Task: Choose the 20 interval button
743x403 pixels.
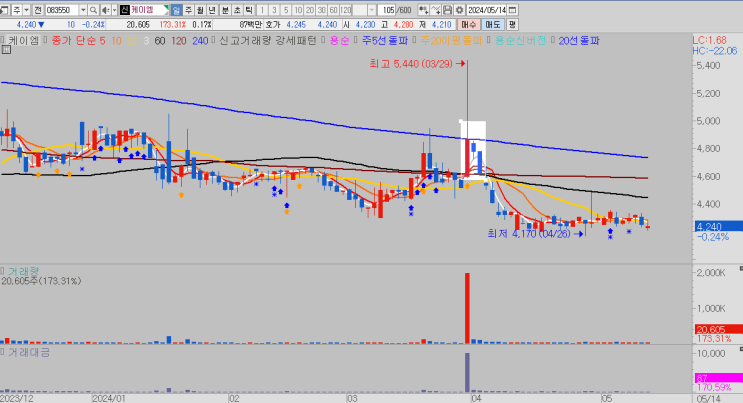Action: pos(309,10)
